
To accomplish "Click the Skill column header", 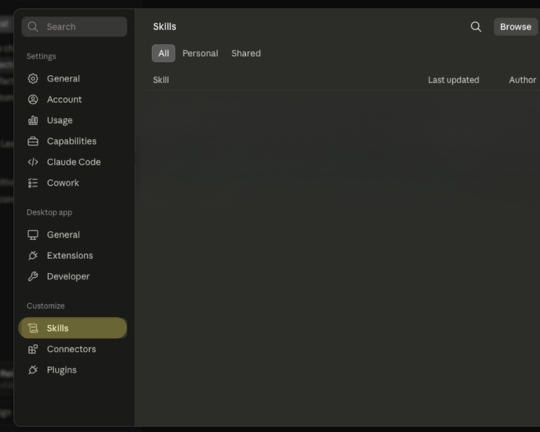I will pyautogui.click(x=161, y=80).
